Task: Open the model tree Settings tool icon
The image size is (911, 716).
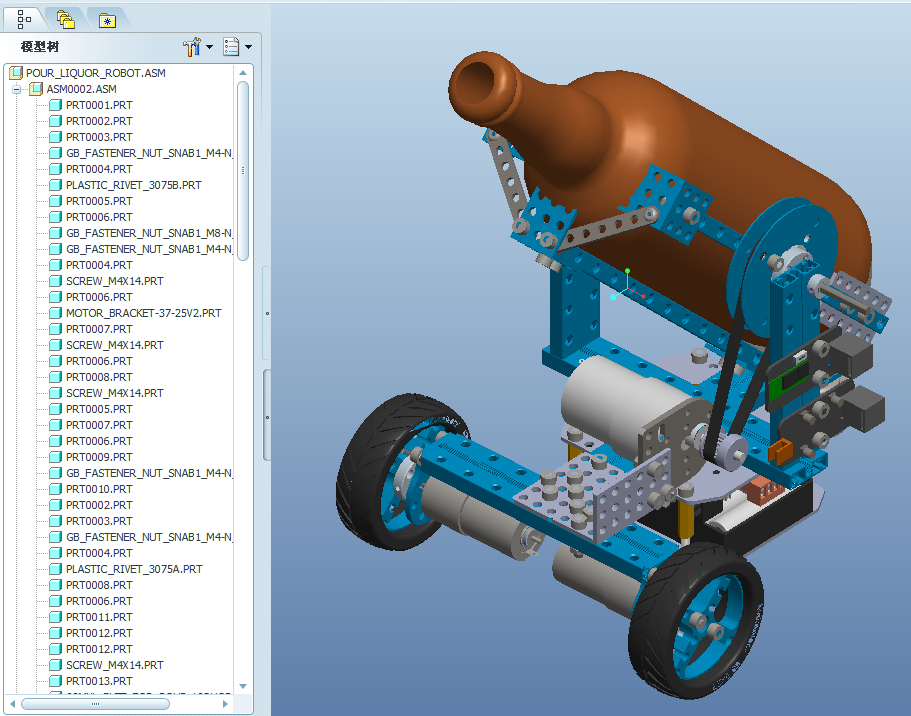Action: point(192,46)
